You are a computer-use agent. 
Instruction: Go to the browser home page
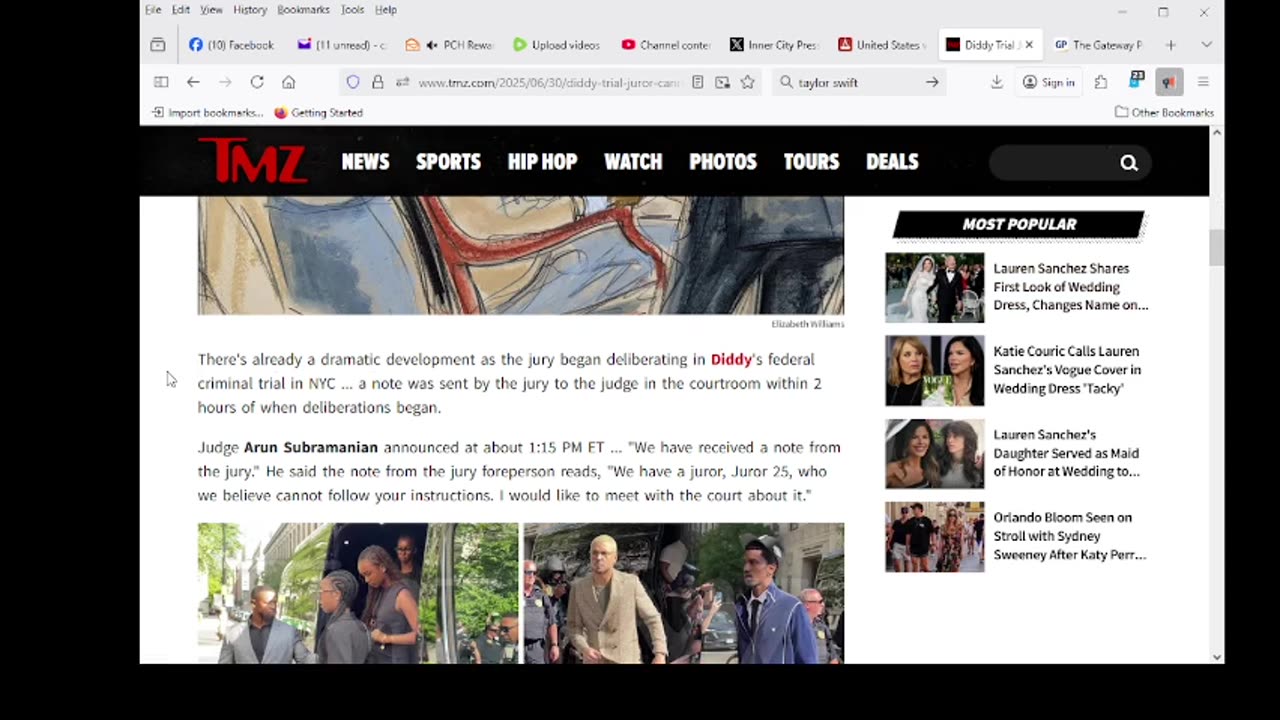(289, 82)
